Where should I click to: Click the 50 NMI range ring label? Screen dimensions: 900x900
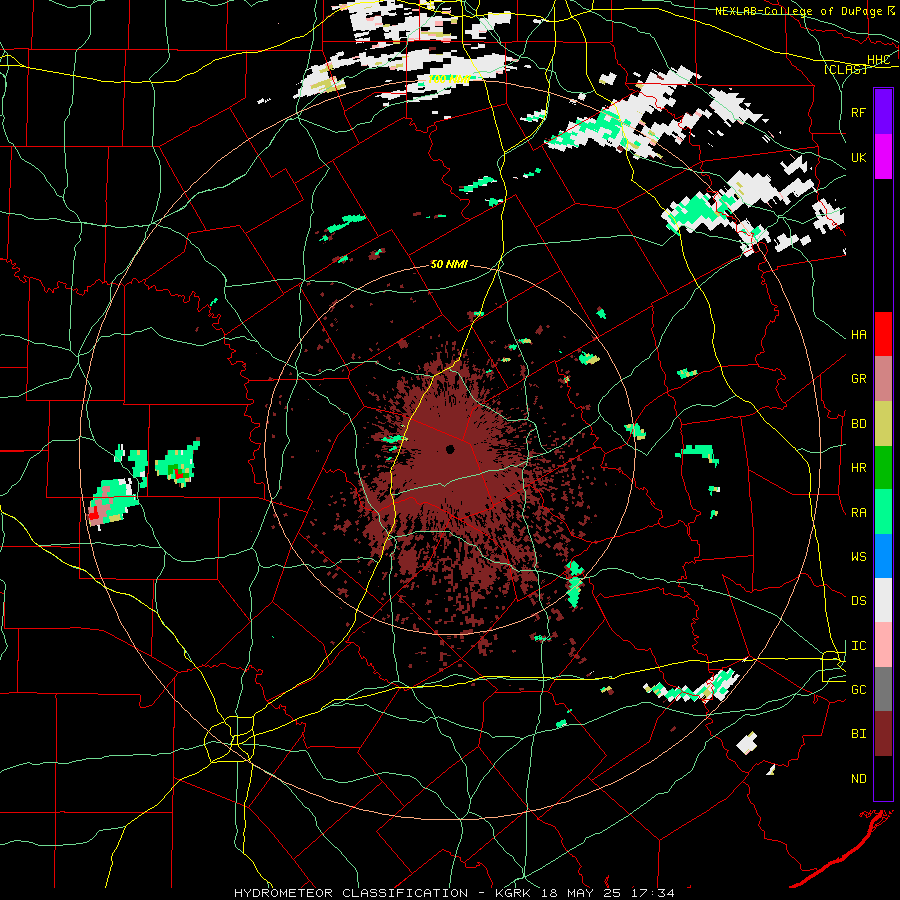[449, 265]
